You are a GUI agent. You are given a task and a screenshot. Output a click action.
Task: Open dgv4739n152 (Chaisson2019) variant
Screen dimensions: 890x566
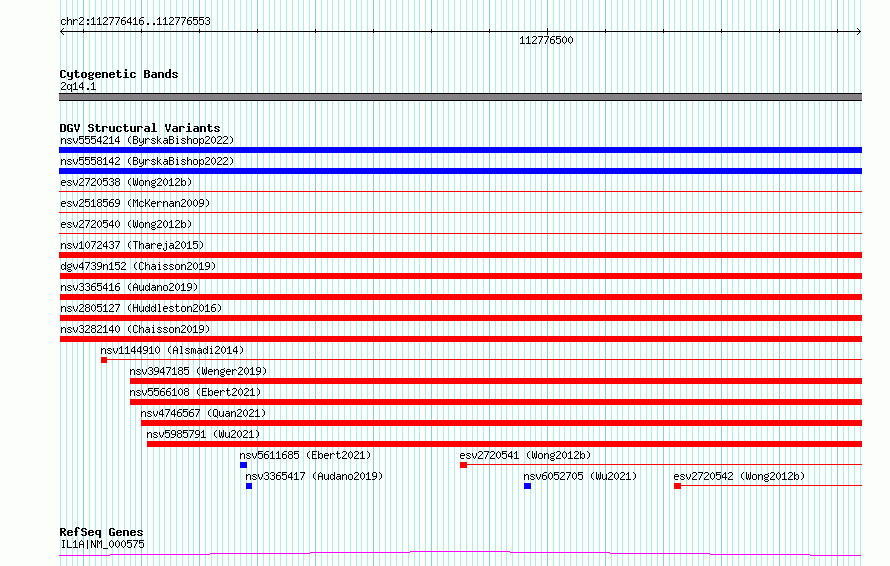(x=138, y=266)
